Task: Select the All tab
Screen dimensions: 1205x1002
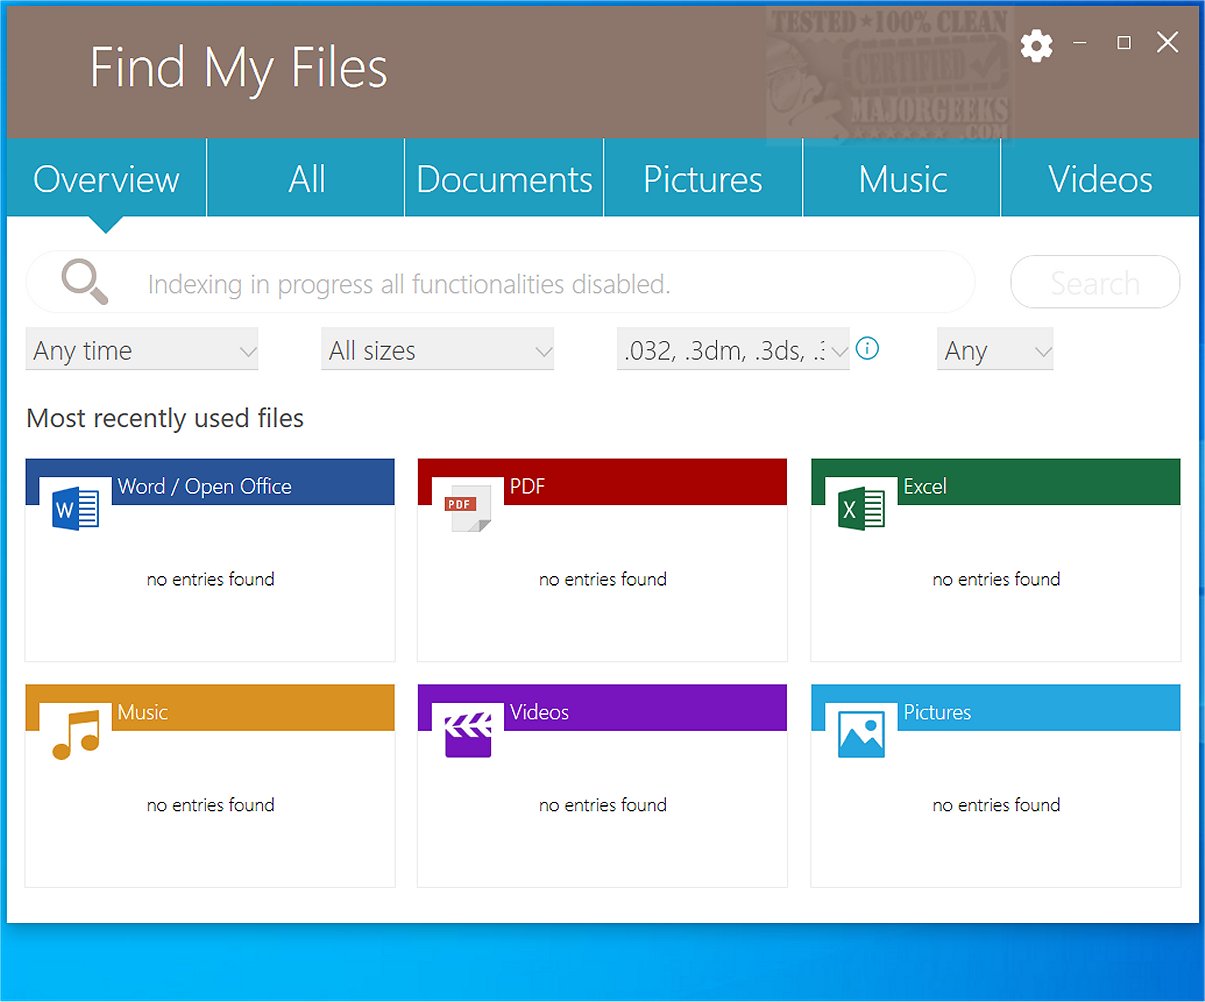Action: click(305, 179)
